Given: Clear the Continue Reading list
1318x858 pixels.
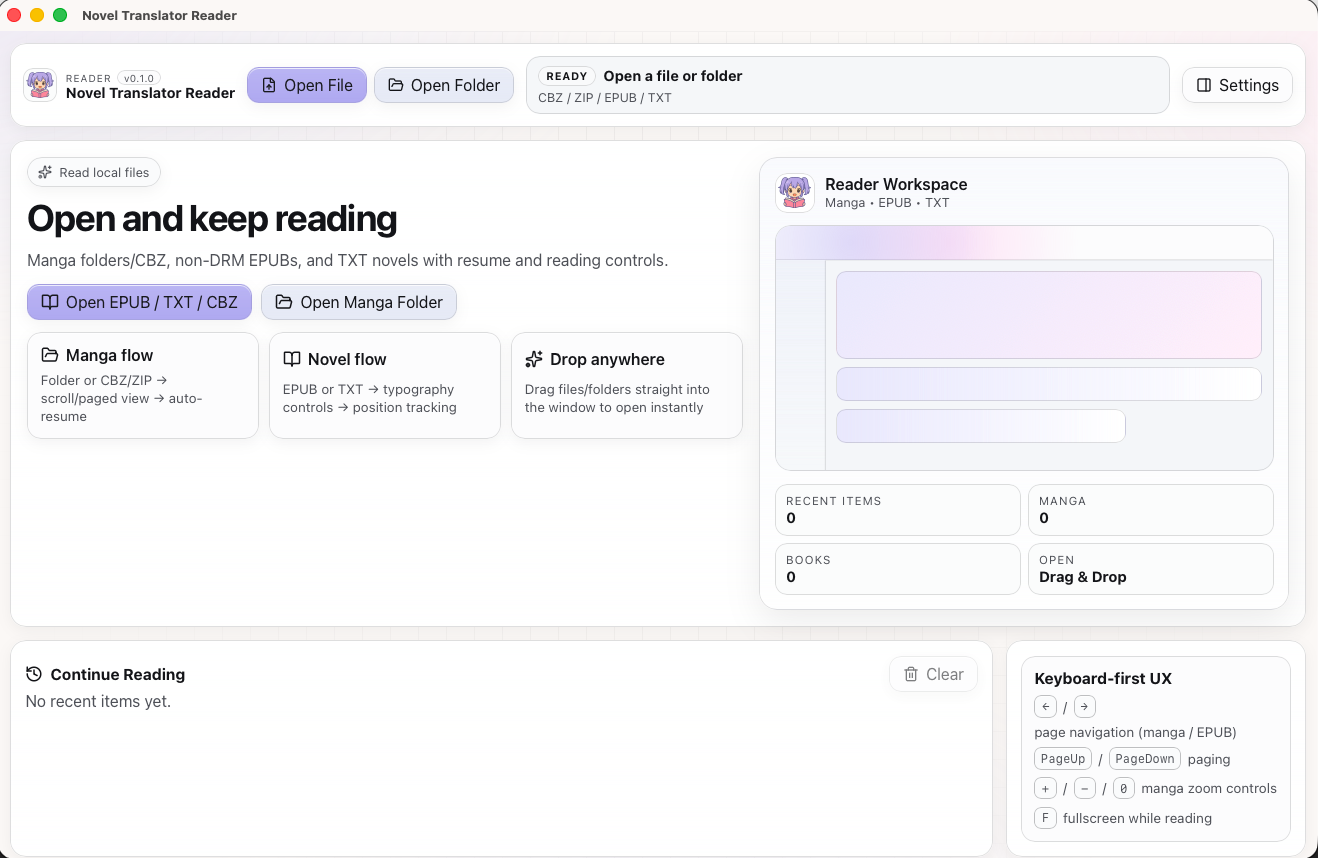Looking at the screenshot, I should pos(932,674).
